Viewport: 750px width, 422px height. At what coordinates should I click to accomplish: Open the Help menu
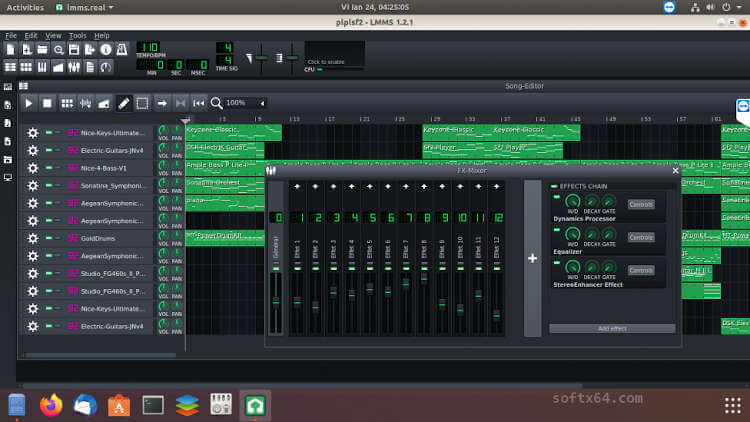coord(102,35)
